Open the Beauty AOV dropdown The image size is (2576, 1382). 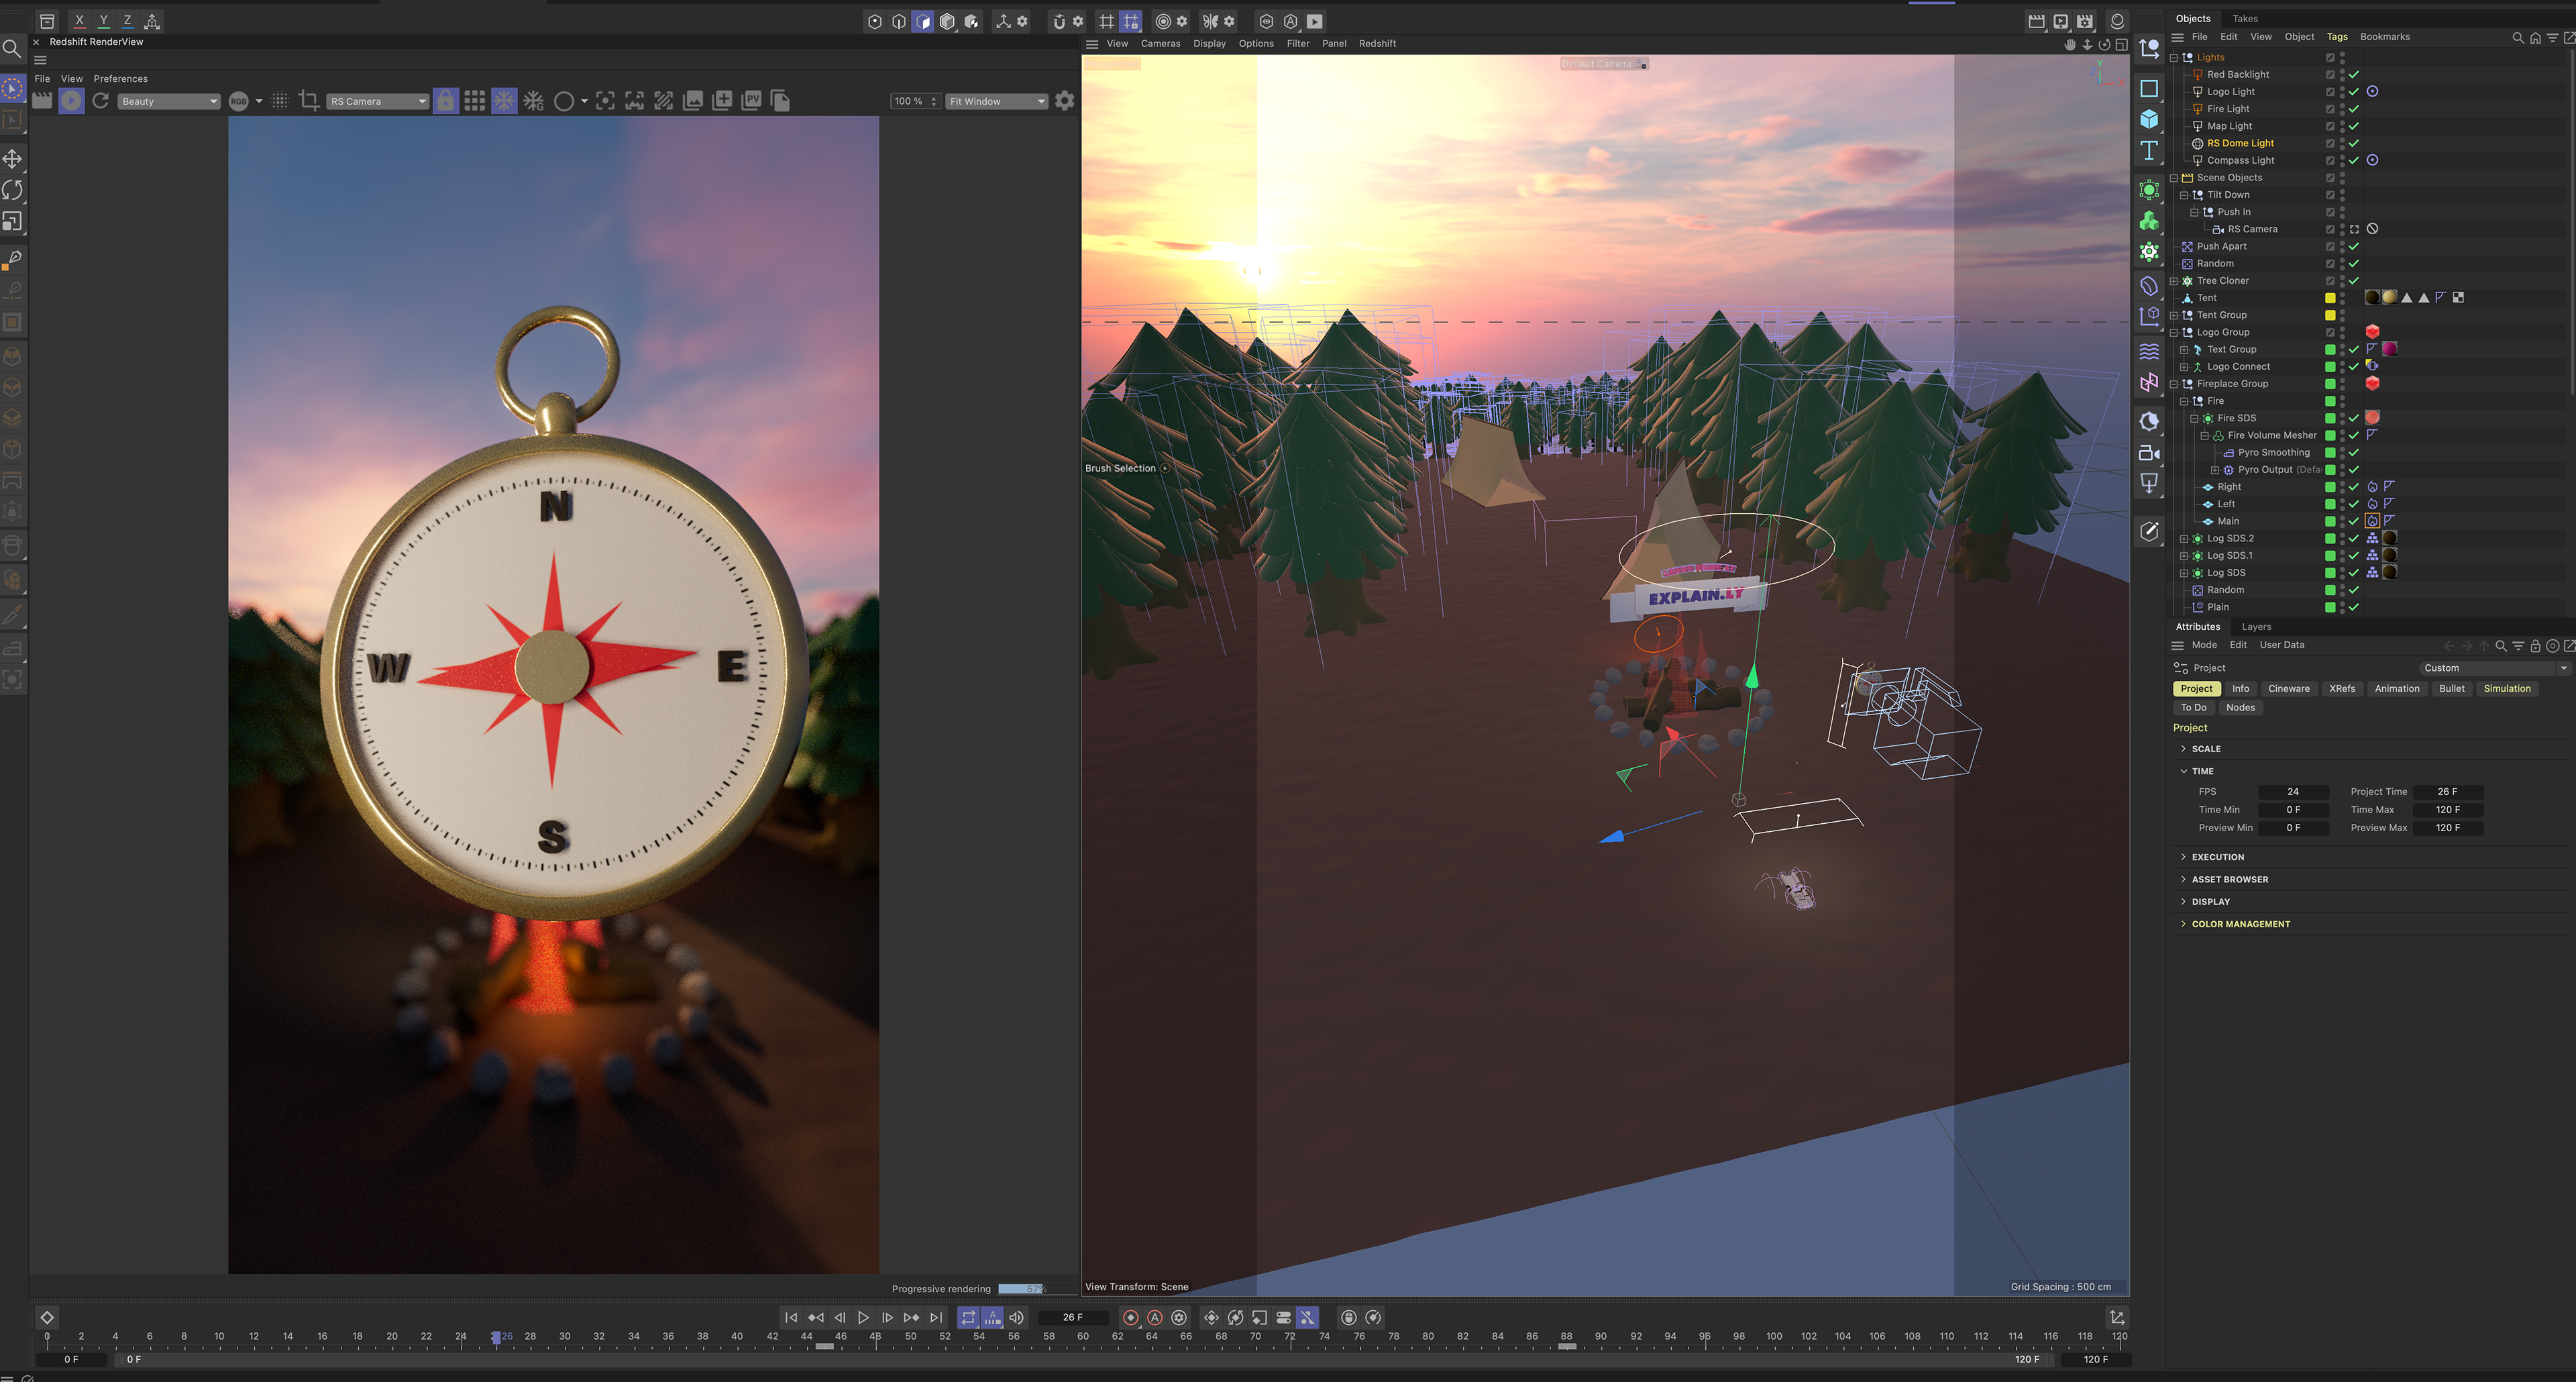click(168, 101)
